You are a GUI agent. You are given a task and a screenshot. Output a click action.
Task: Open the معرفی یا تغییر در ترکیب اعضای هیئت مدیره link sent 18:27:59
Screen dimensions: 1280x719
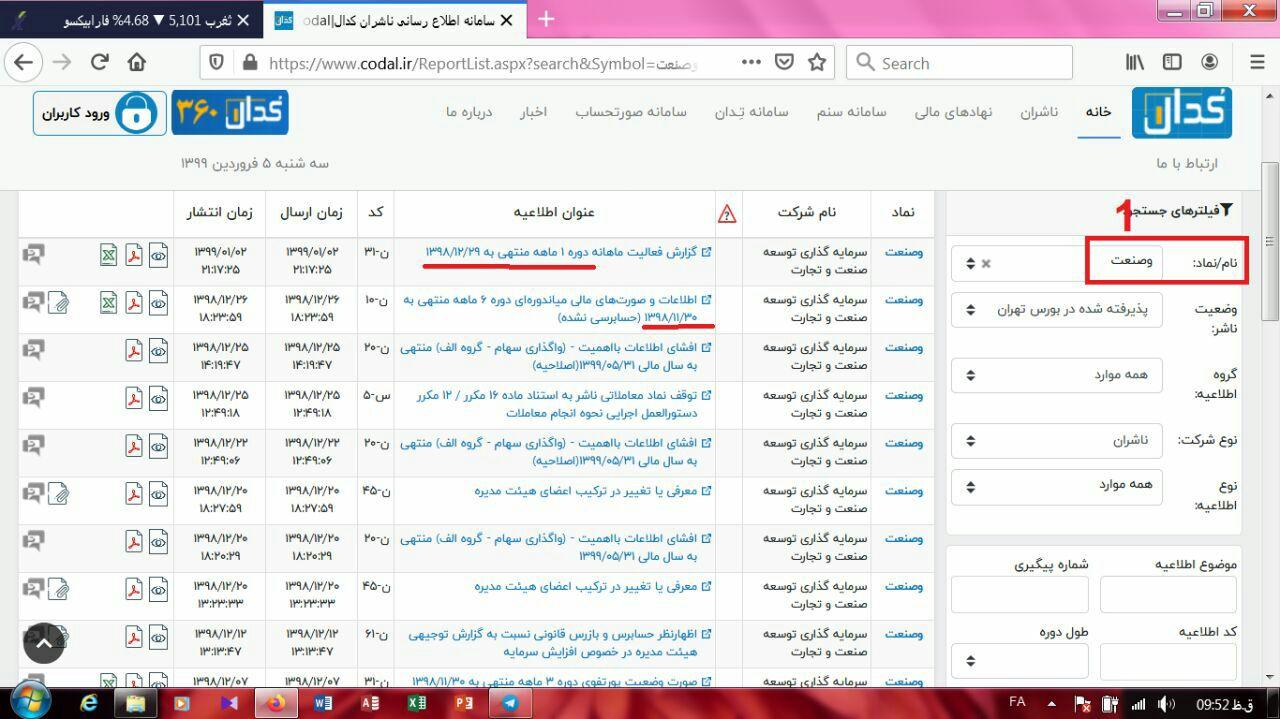point(592,491)
